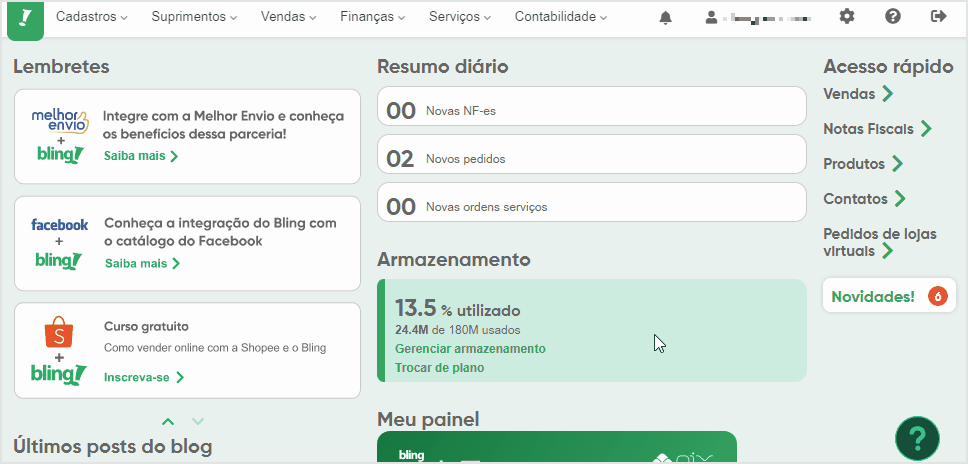Click Gerenciar armazenamento link

470,349
